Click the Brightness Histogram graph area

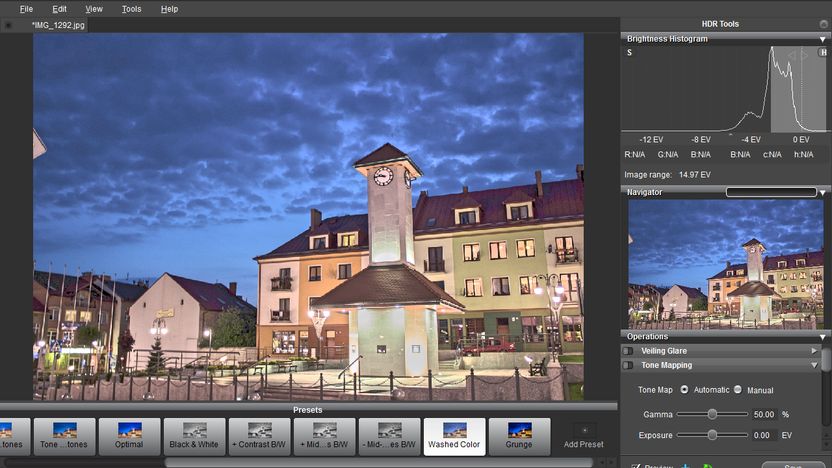point(724,89)
